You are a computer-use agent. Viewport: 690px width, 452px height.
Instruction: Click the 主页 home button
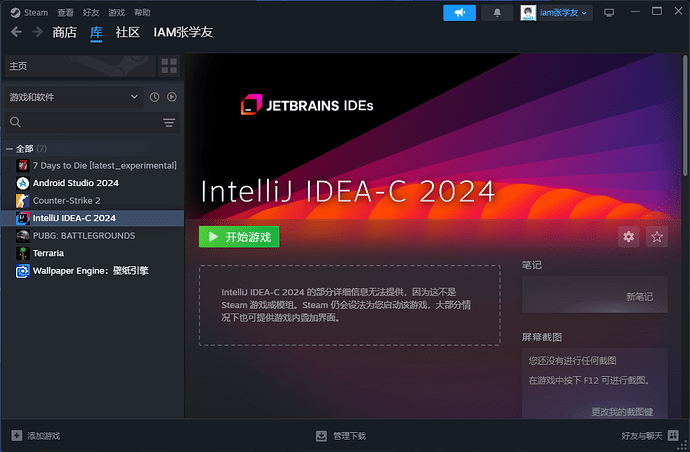tap(80, 66)
